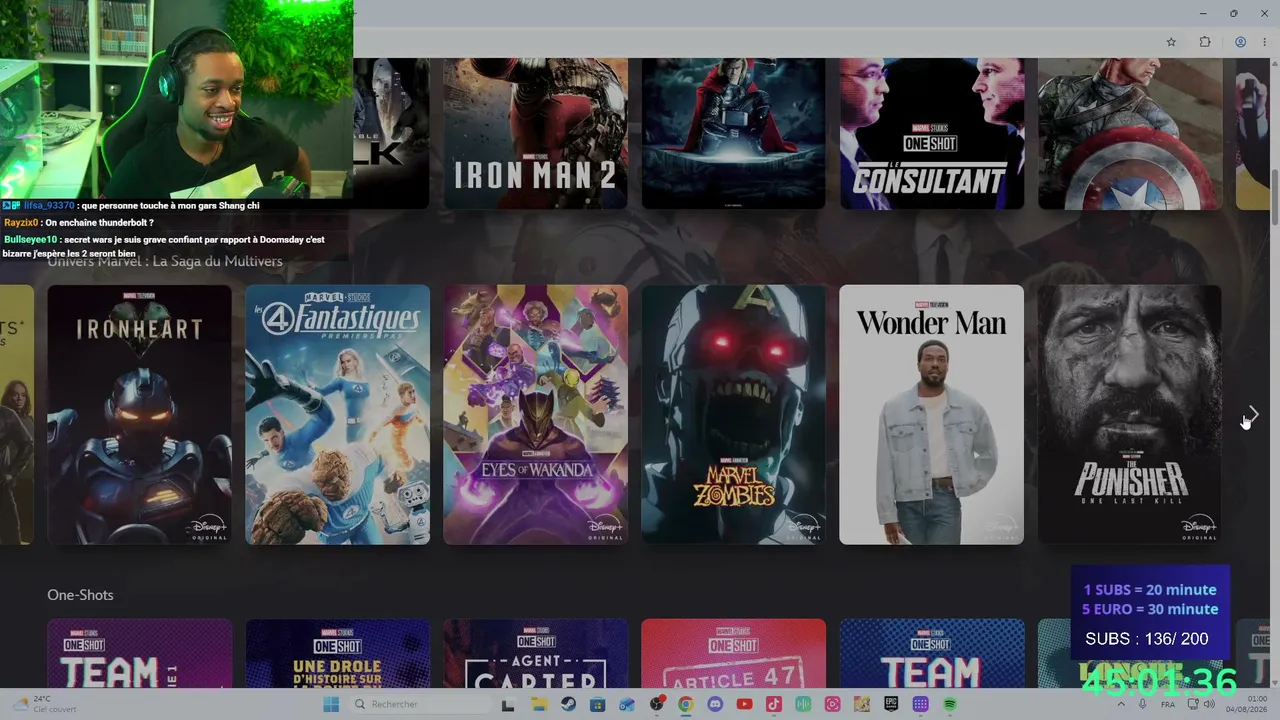The height and width of the screenshot is (720, 1280).
Task: Open the green waveform taskbar app
Action: pyautogui.click(x=803, y=704)
